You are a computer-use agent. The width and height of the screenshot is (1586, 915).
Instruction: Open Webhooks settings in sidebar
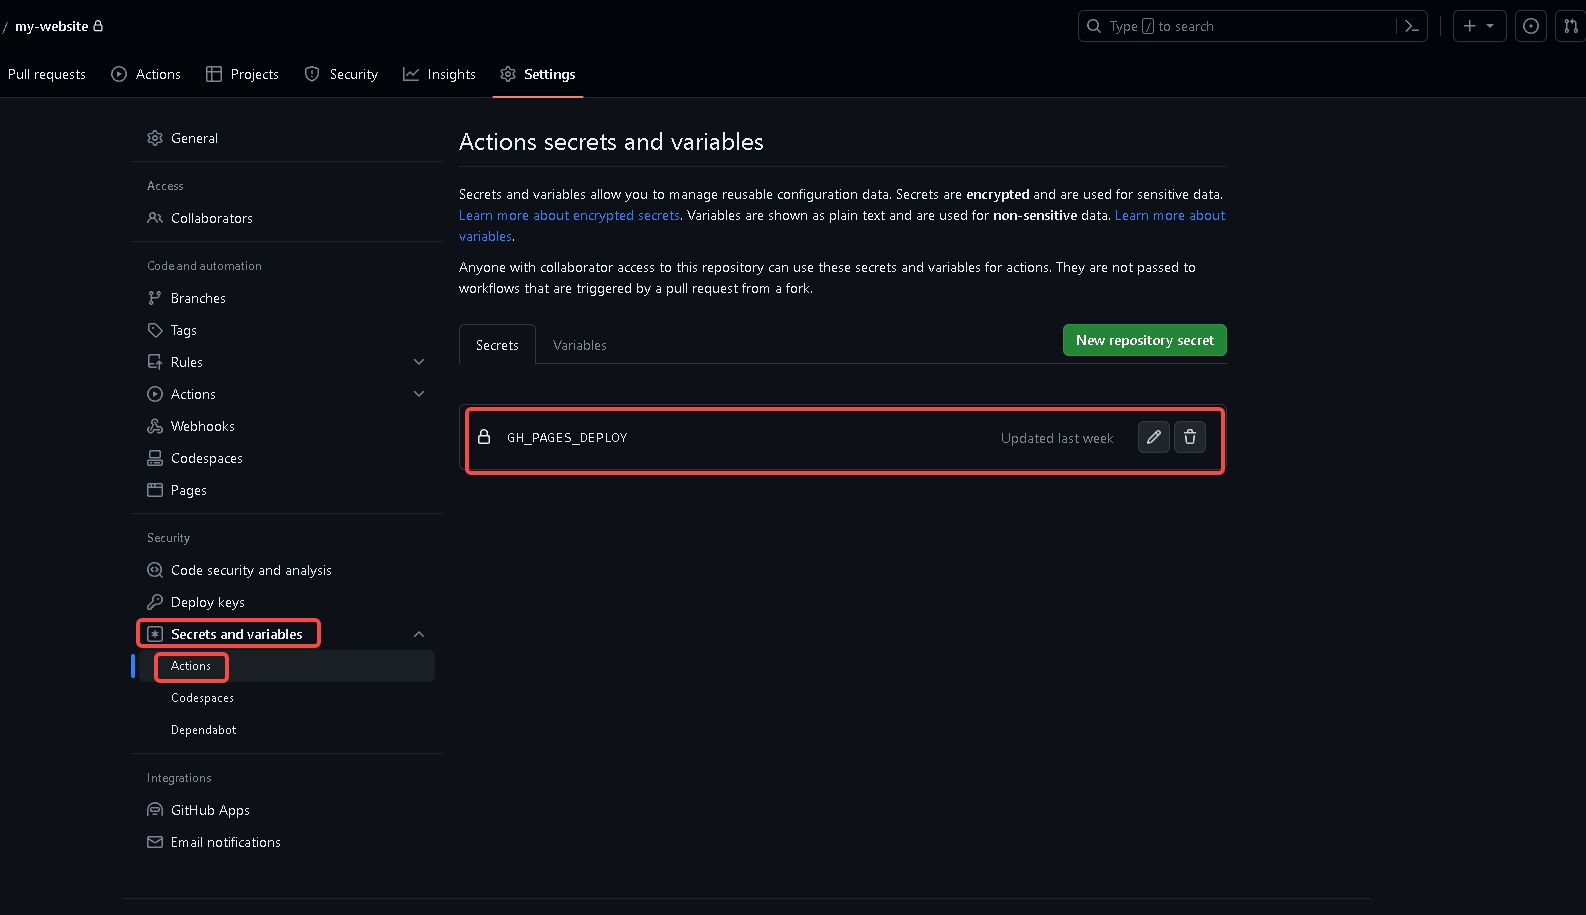(x=202, y=426)
